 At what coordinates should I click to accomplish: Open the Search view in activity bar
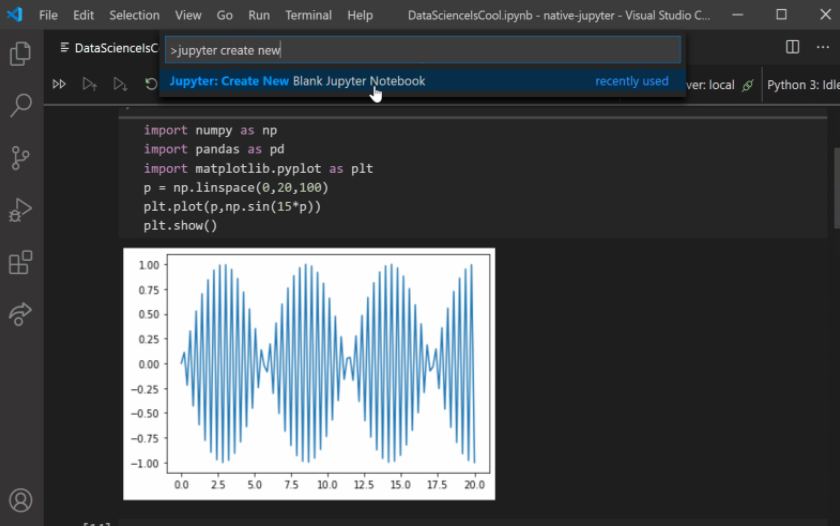[x=20, y=105]
